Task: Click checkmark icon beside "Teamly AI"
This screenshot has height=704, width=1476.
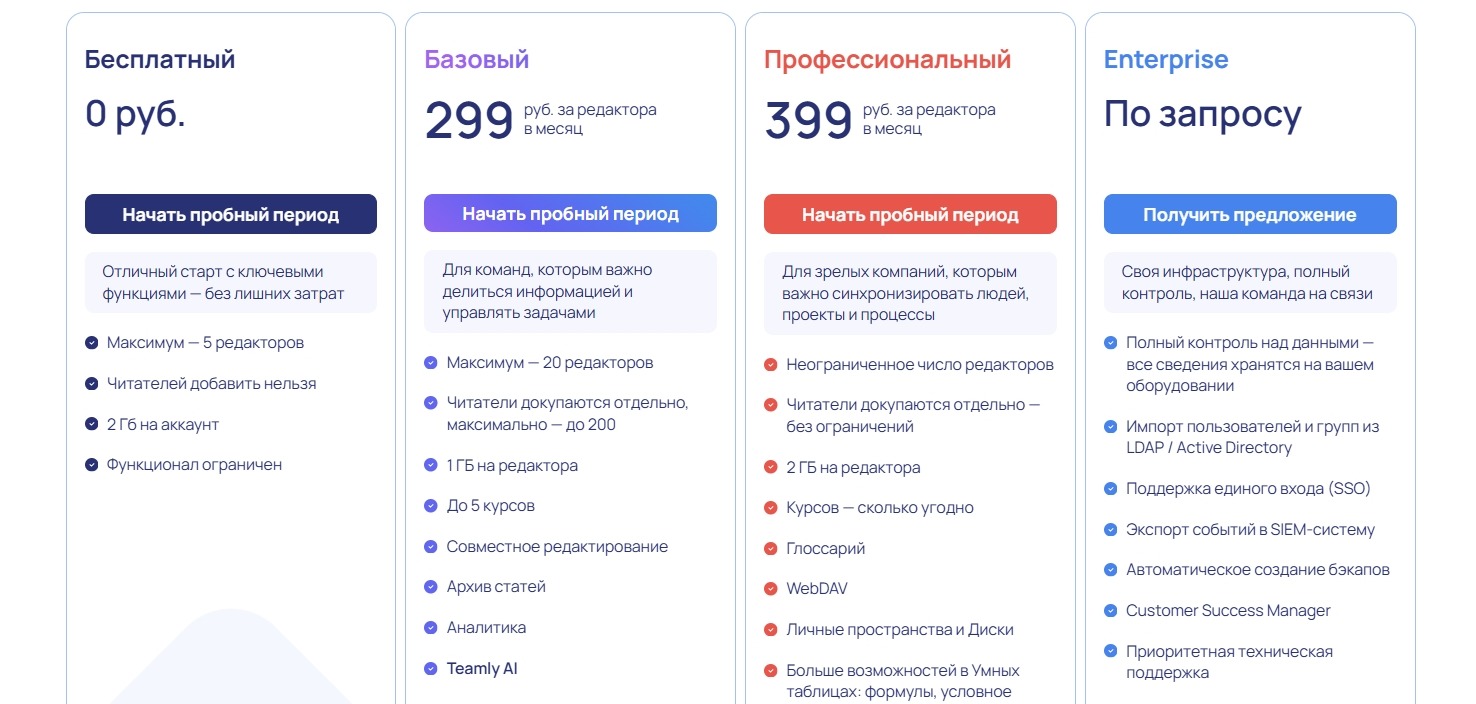Action: point(431,668)
